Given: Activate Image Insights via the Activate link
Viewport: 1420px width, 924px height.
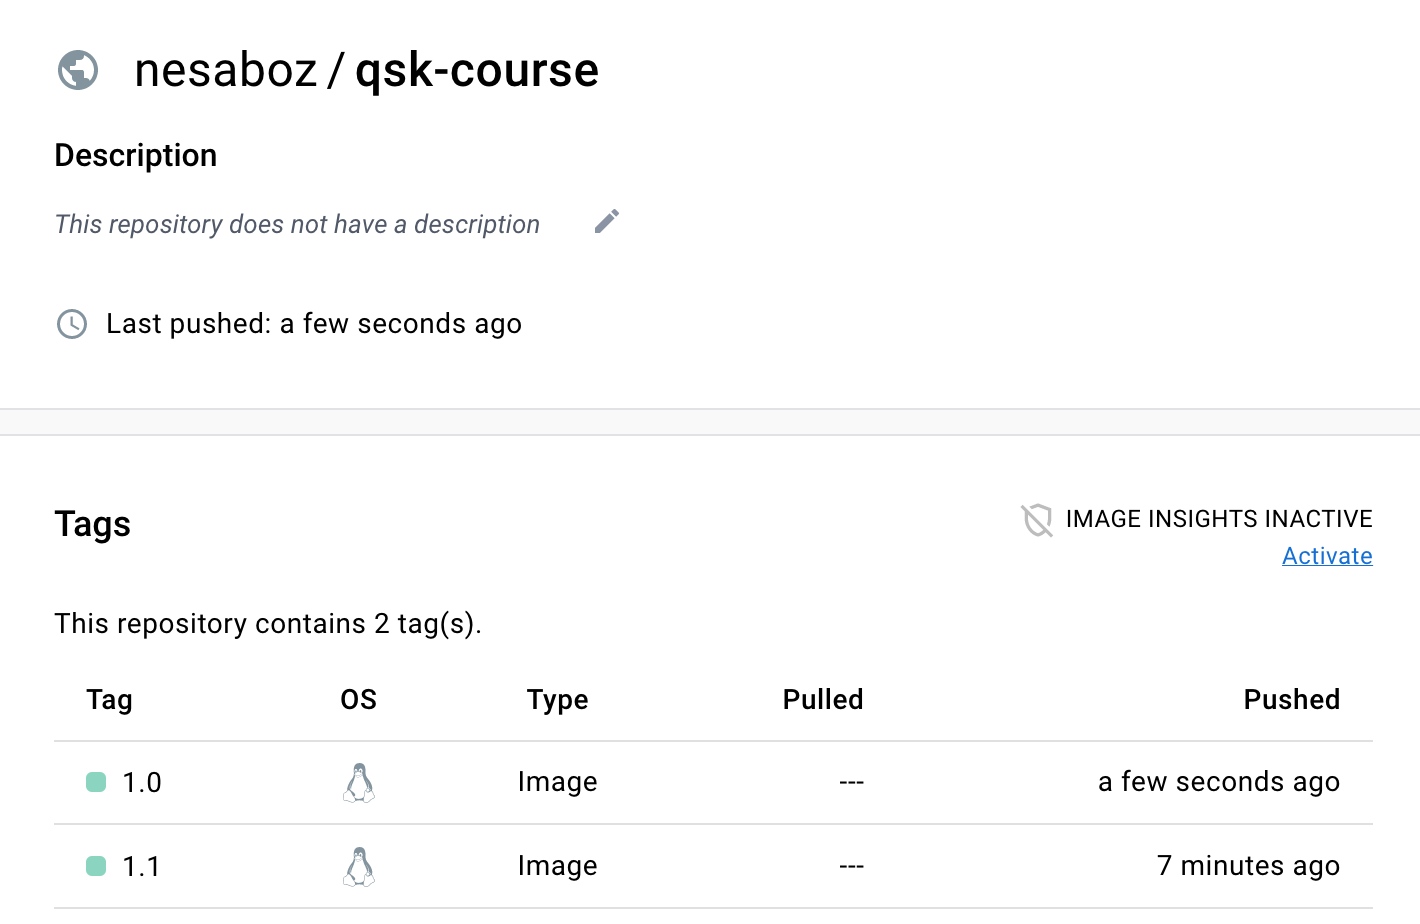Looking at the screenshot, I should click(x=1327, y=556).
